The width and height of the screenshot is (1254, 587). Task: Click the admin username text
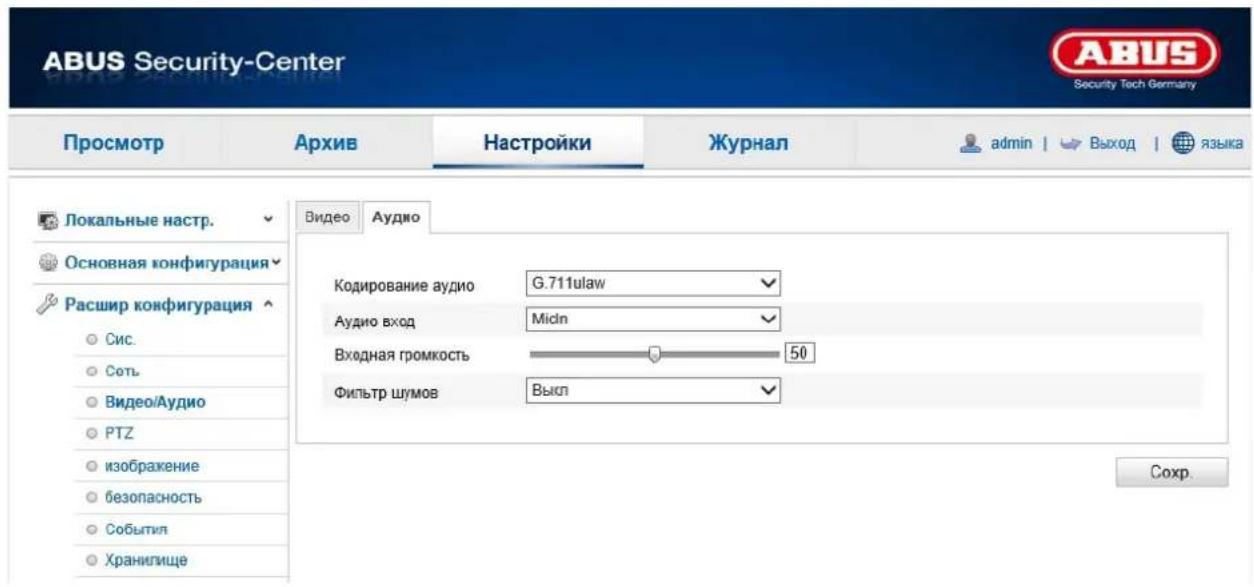pyautogui.click(x=1012, y=144)
